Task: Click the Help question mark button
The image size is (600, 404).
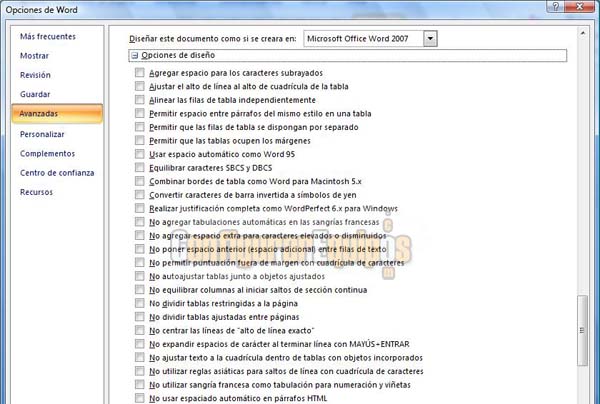Action: click(555, 6)
